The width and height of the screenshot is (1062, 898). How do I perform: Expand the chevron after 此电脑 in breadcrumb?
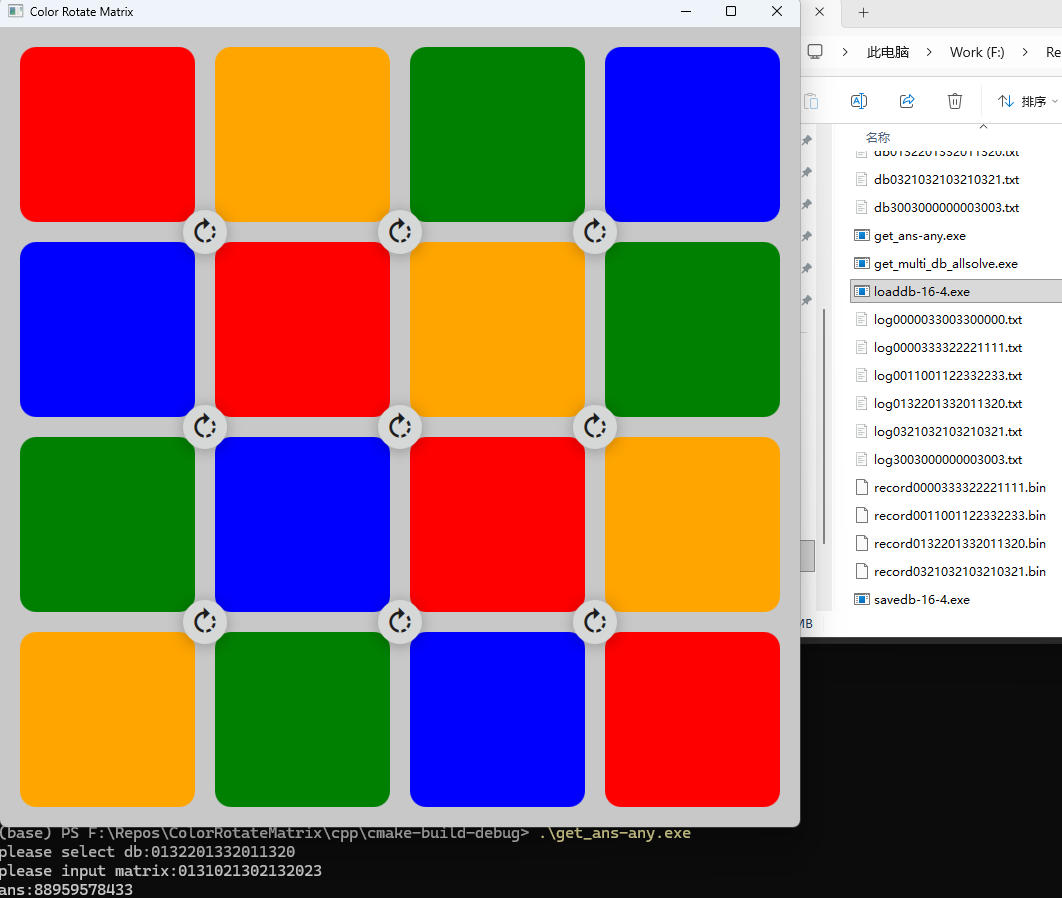click(x=930, y=52)
